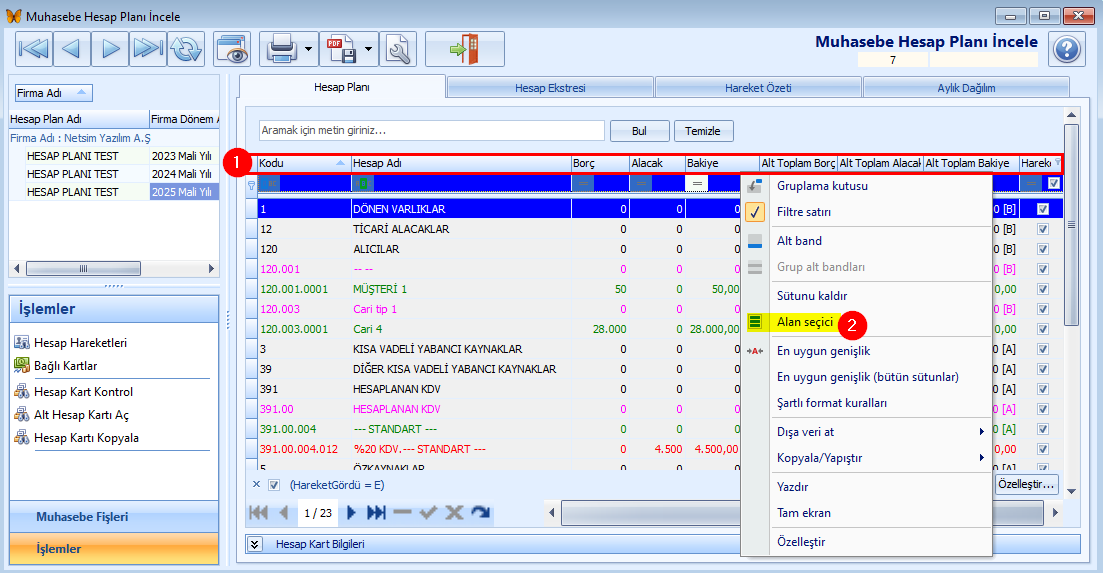This screenshot has height=573, width=1103.
Task: Click the refresh icon in the toolbar
Action: (185, 48)
